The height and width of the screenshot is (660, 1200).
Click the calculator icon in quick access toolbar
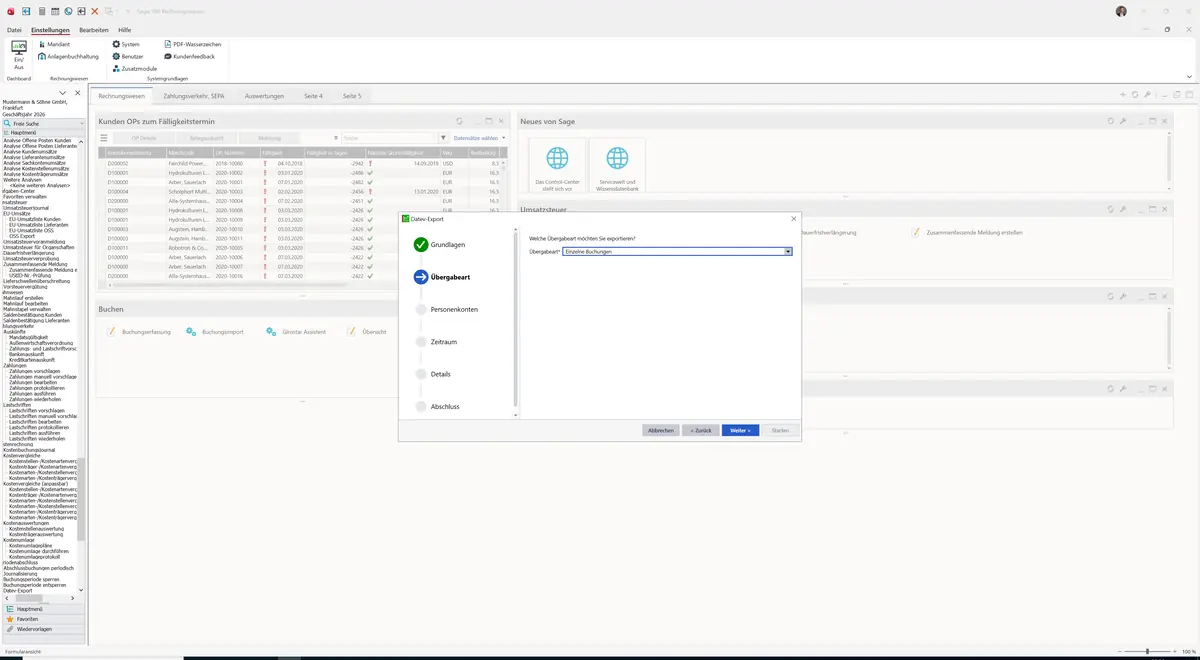[41, 11]
